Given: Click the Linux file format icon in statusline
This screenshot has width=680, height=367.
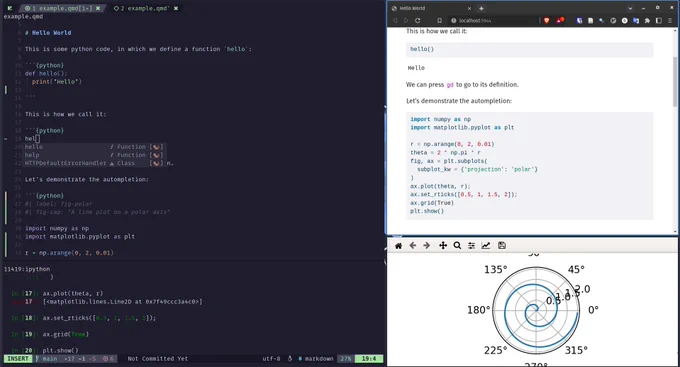Looking at the screenshot, I should (290, 359).
